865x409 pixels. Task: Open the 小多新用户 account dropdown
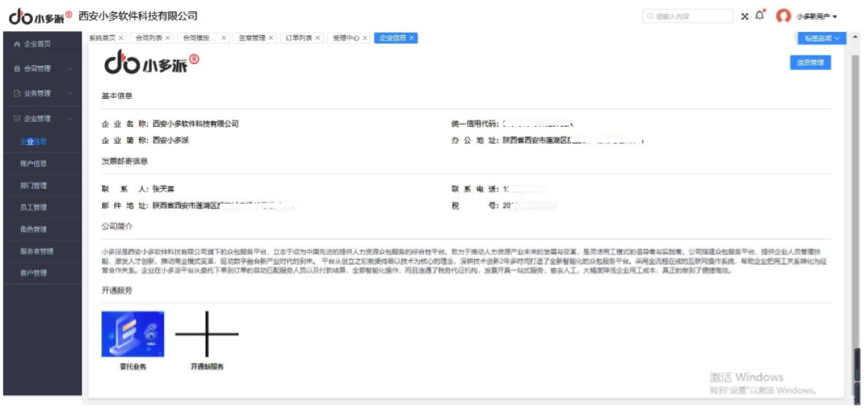[816, 17]
